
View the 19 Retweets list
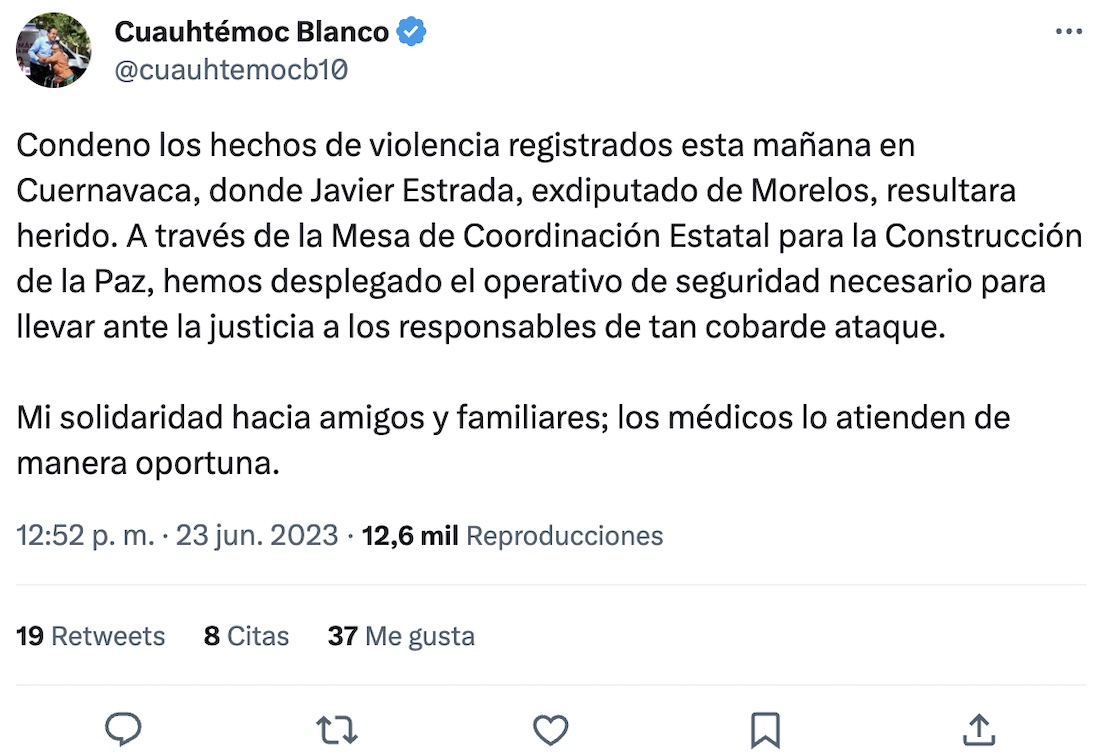pyautogui.click(x=91, y=636)
